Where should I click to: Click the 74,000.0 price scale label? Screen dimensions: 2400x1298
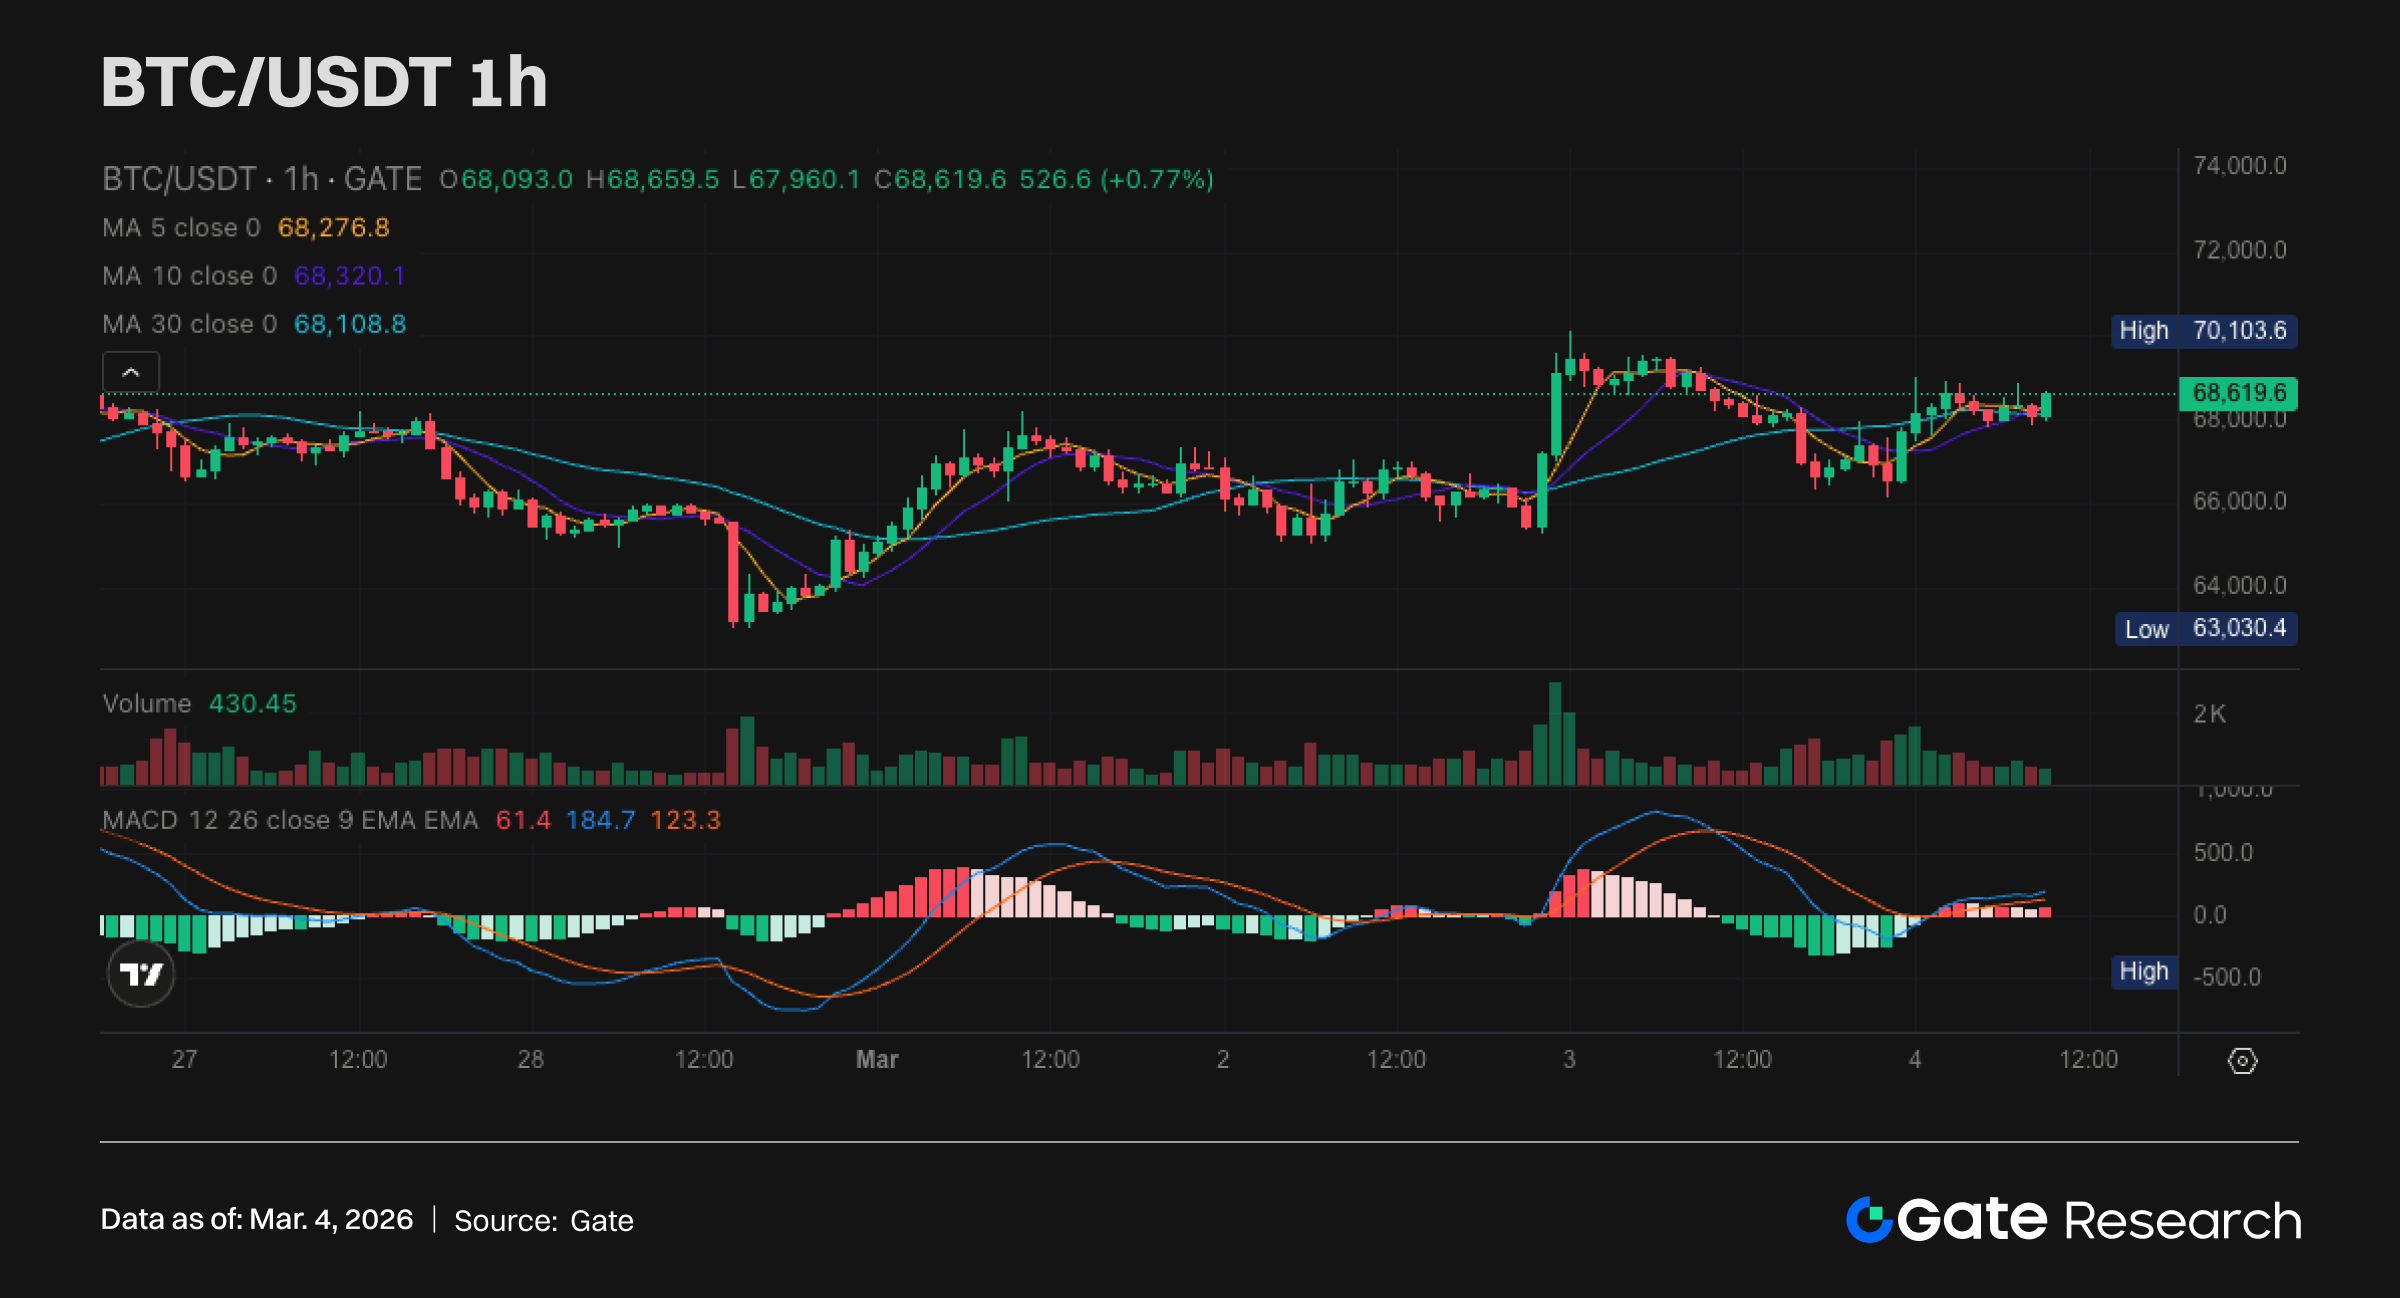pyautogui.click(x=2239, y=166)
